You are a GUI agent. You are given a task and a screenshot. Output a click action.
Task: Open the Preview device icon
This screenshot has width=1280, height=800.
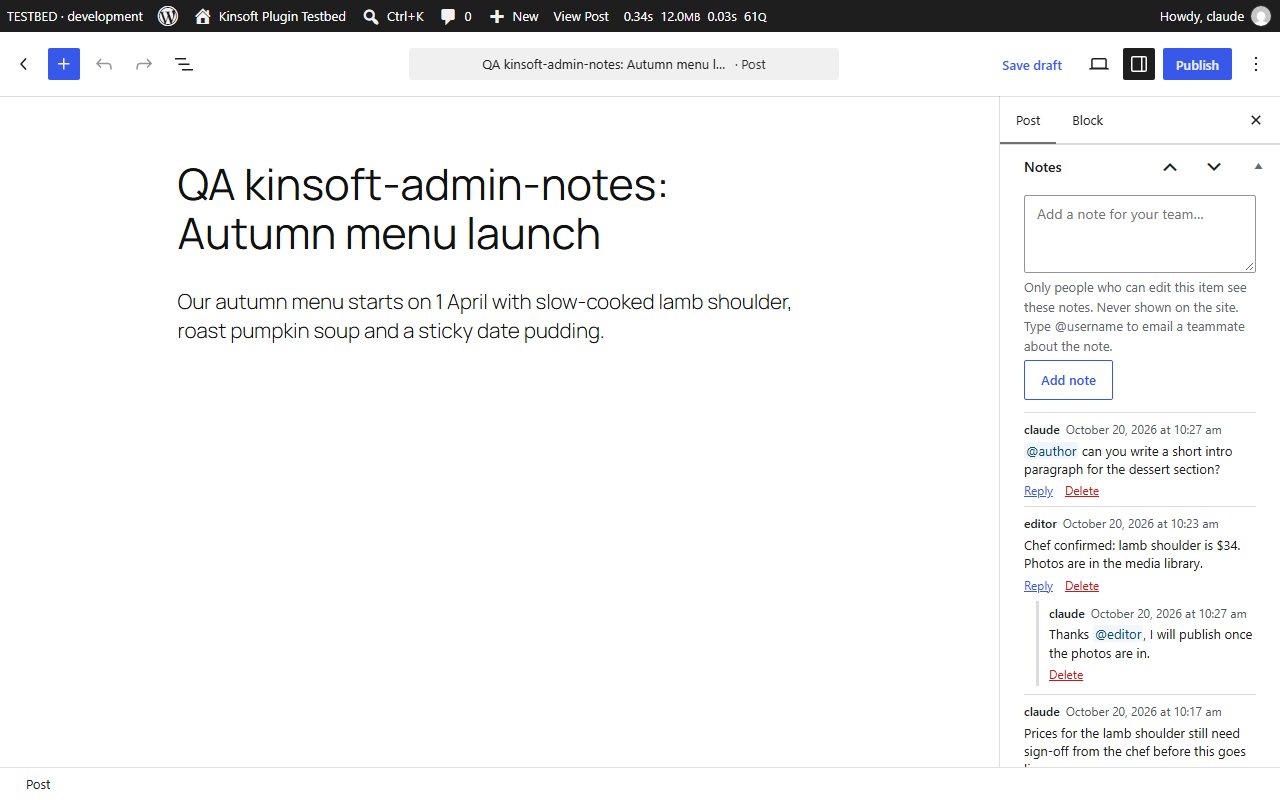pos(1099,64)
